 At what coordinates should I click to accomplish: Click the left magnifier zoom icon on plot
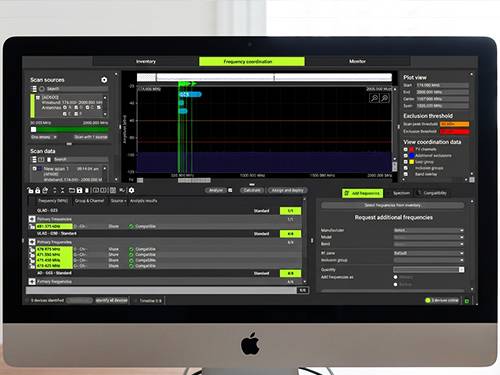tap(374, 98)
